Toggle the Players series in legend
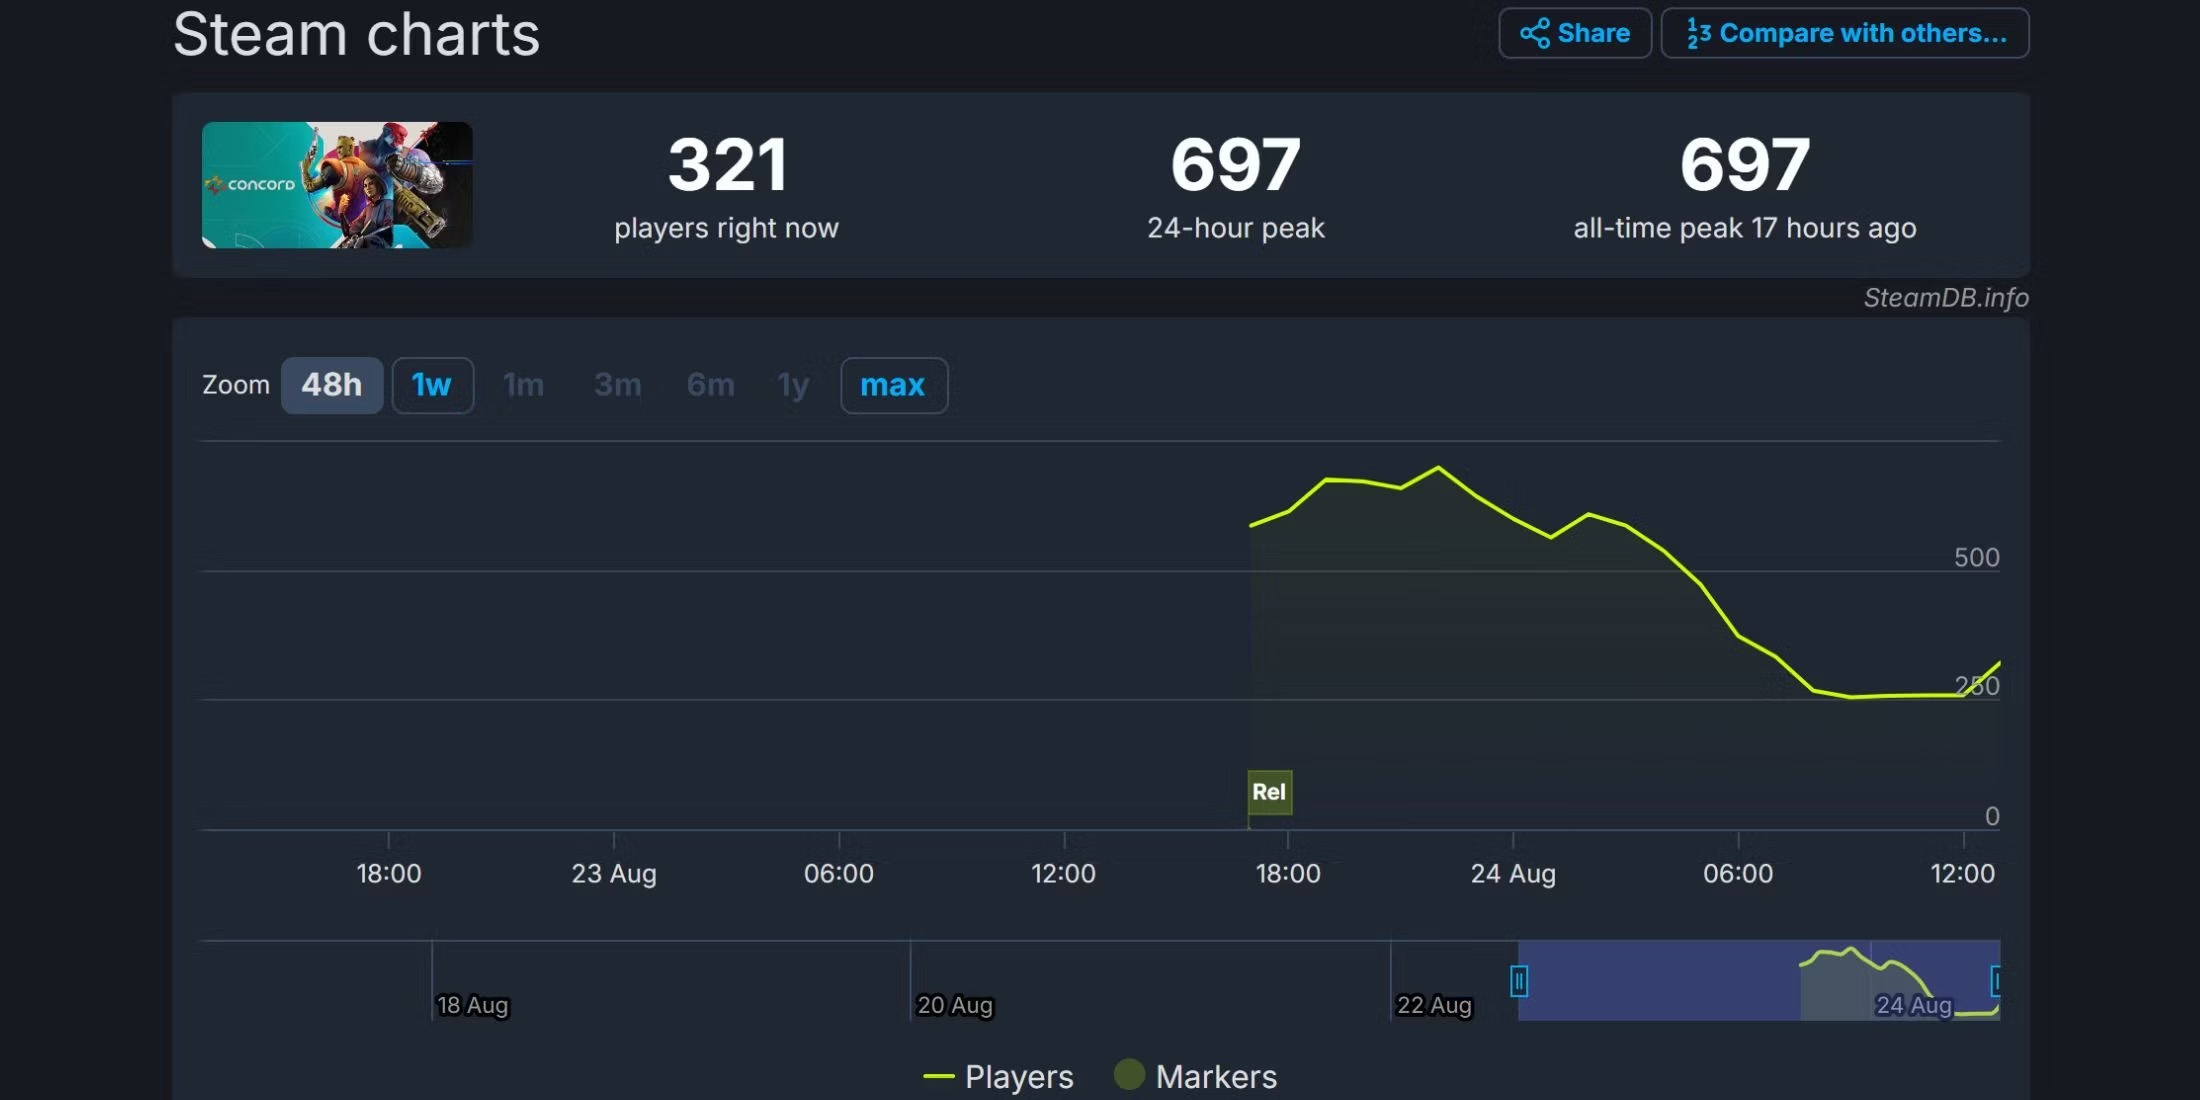The height and width of the screenshot is (1100, 2200). (x=998, y=1076)
